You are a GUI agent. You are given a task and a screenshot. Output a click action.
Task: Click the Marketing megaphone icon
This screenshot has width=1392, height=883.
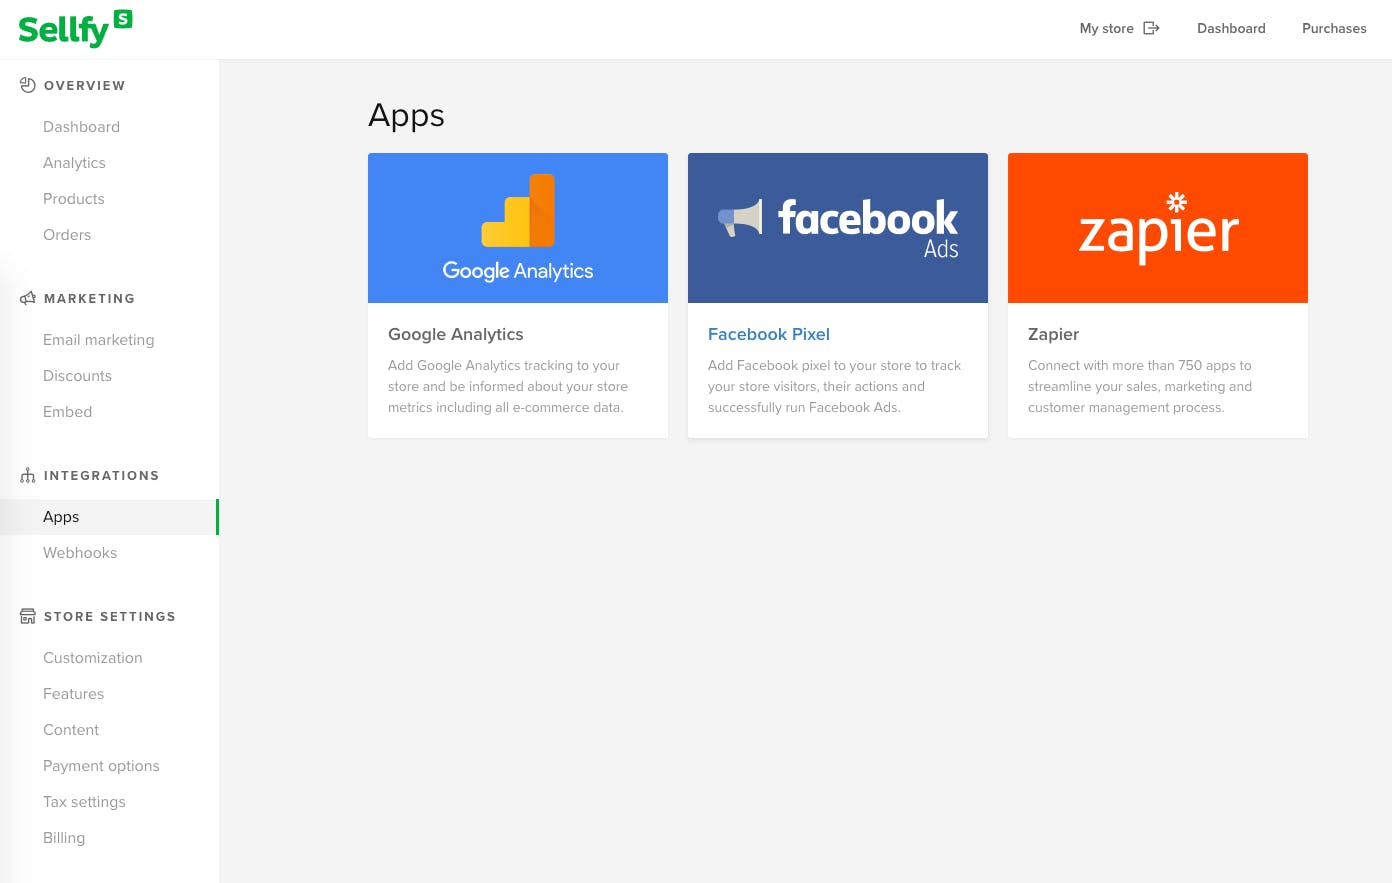(x=28, y=298)
